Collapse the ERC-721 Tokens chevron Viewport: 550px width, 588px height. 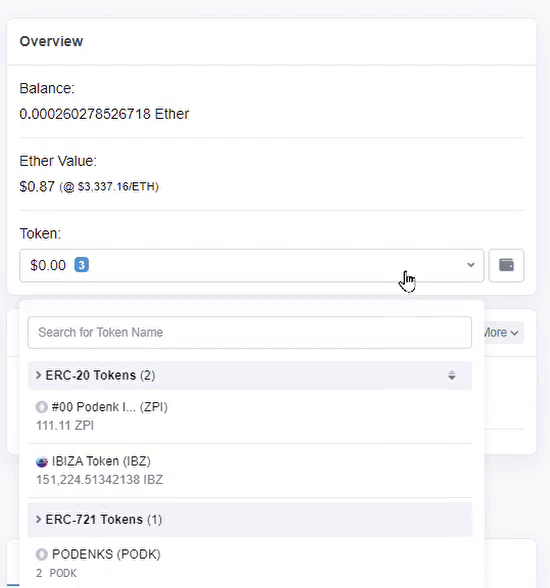tap(38, 519)
